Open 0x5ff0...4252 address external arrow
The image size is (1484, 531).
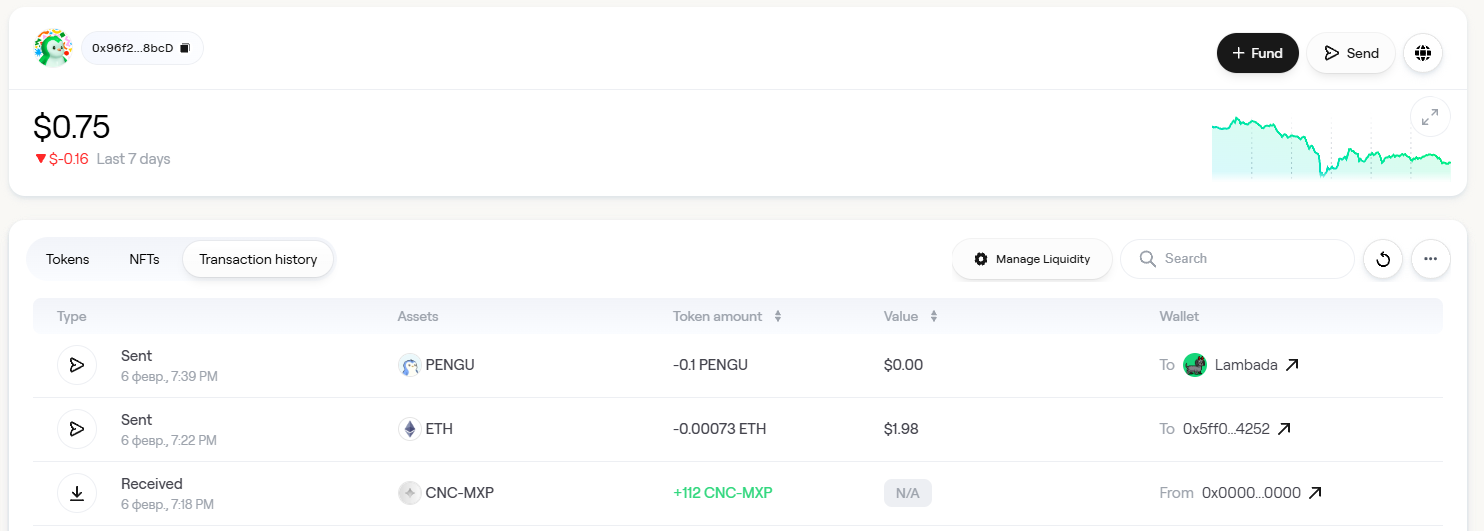pyautogui.click(x=1284, y=429)
